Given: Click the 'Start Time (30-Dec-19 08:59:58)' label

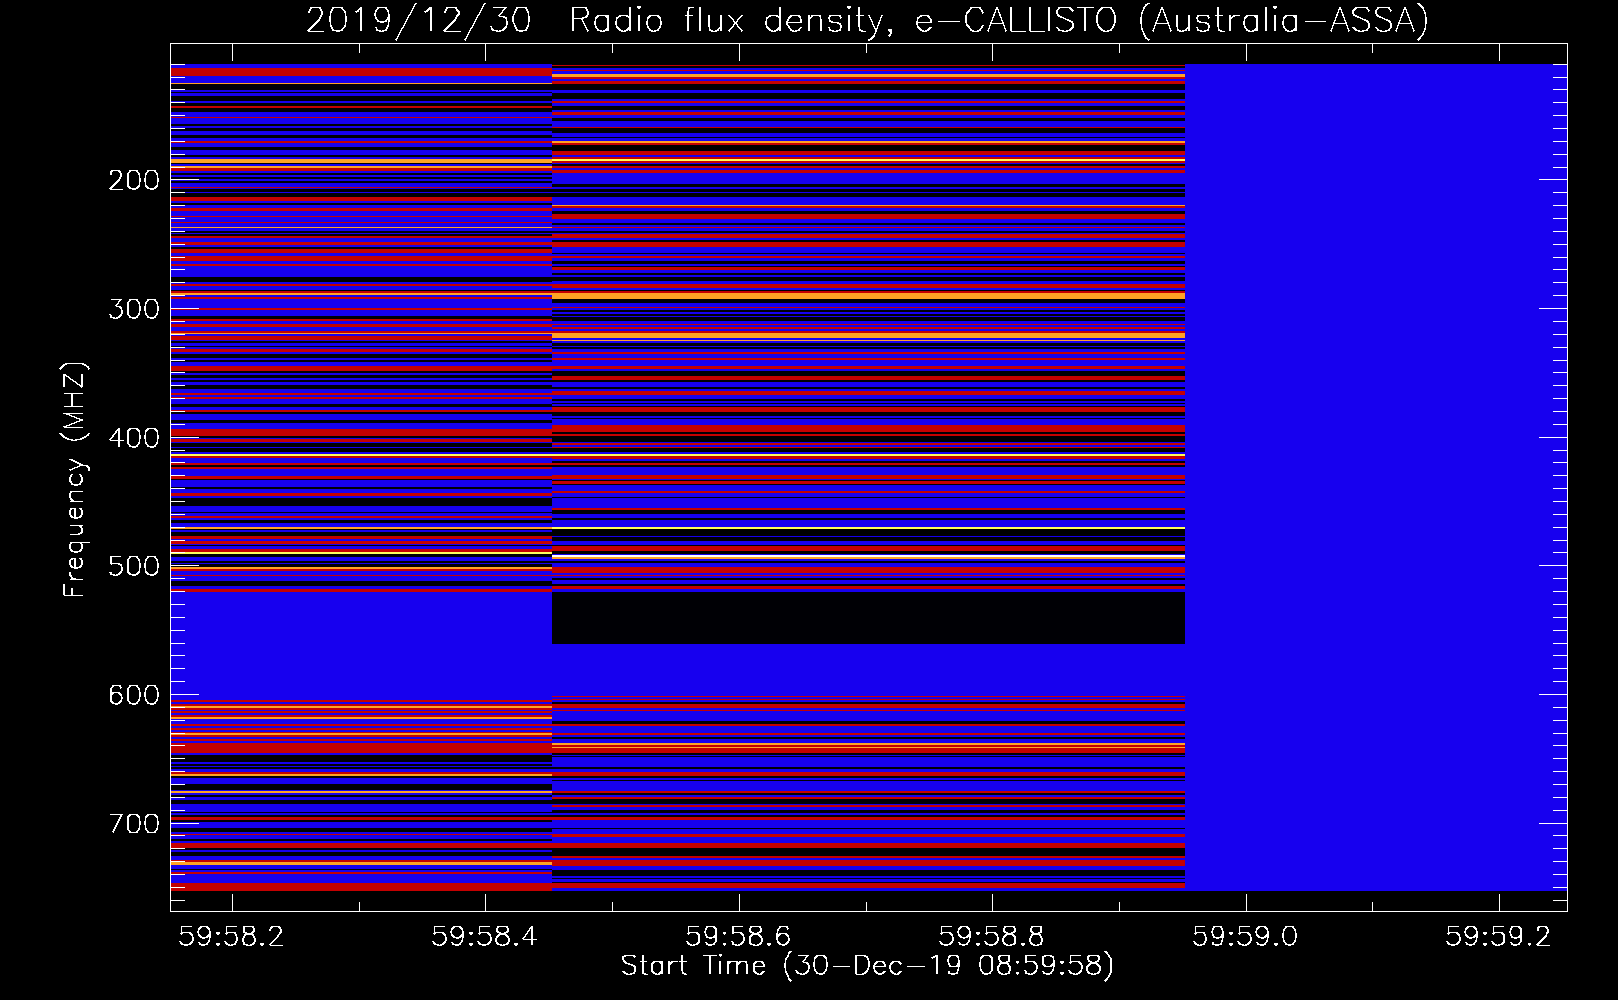Looking at the screenshot, I should pyautogui.click(x=867, y=966).
